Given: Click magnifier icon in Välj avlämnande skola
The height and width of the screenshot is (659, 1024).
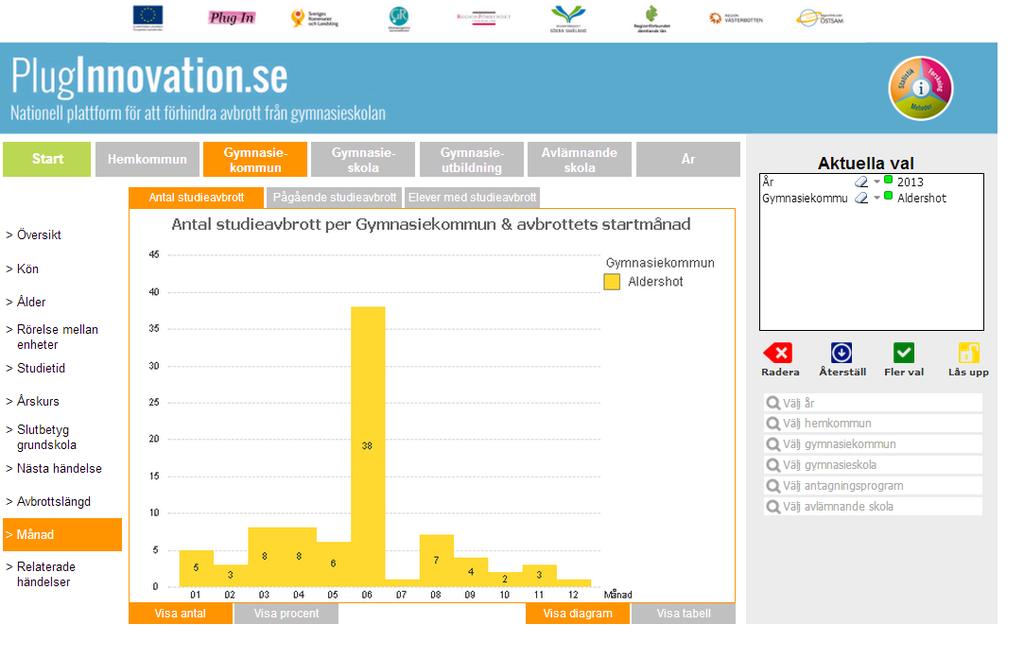Looking at the screenshot, I should point(773,507).
